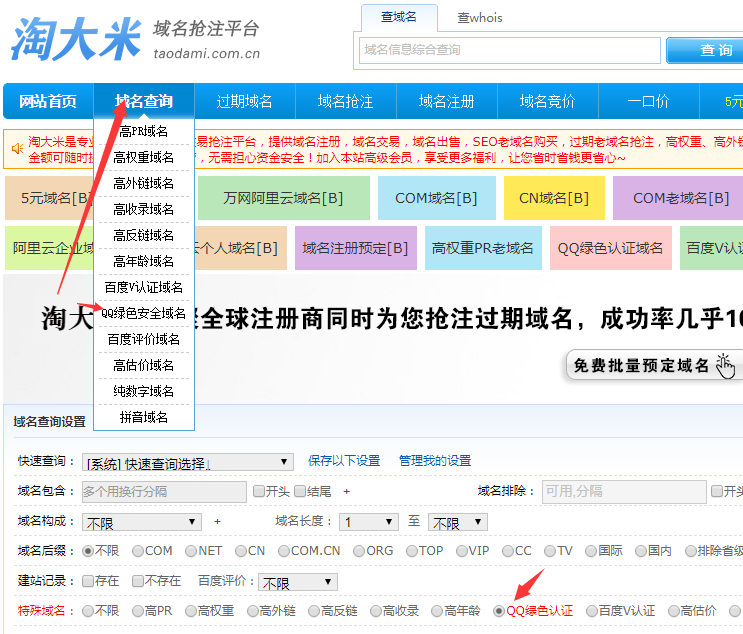Select 高年龄域名 from dropdown menu
The width and height of the screenshot is (743, 634).
tap(144, 262)
